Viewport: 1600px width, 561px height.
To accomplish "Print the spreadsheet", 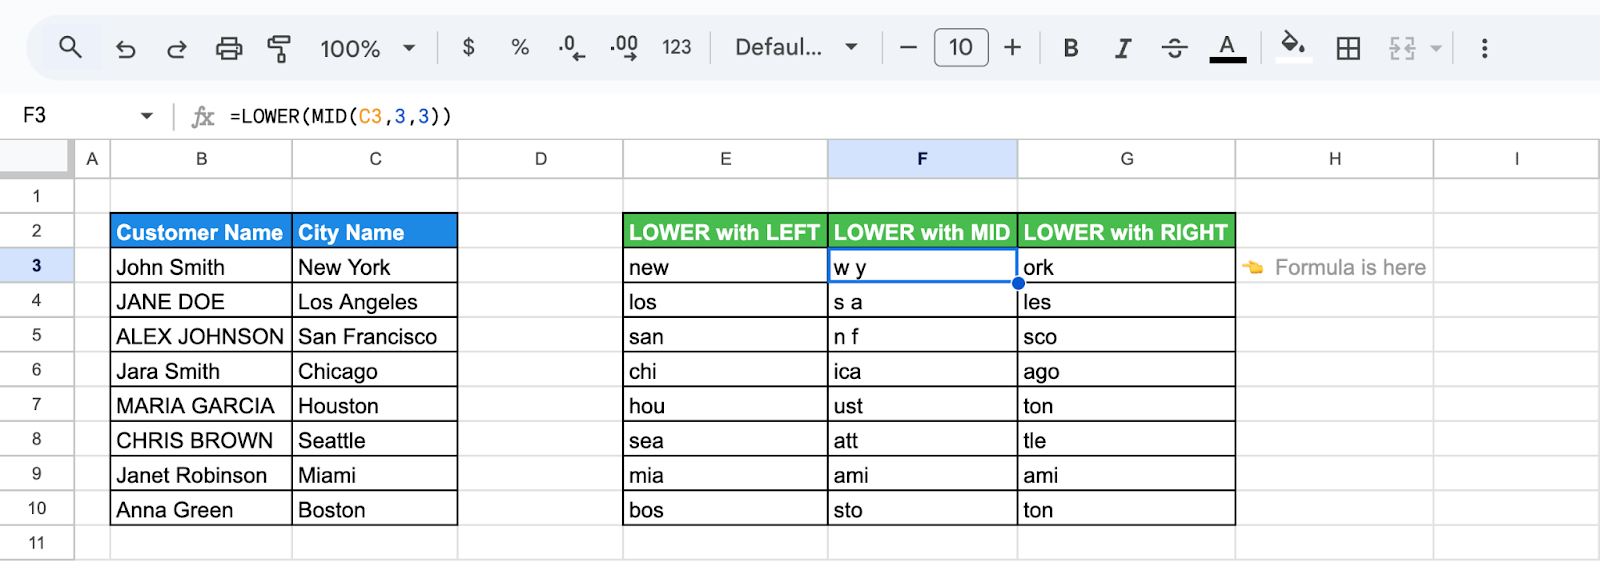I will 229,48.
